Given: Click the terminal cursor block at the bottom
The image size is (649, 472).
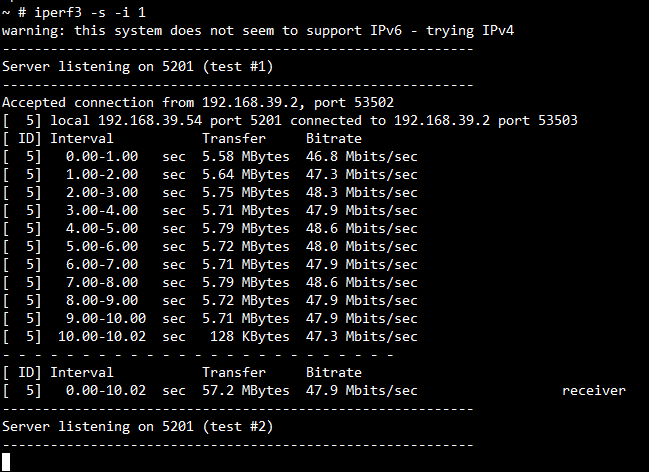Looking at the screenshot, I should coord(8,461).
